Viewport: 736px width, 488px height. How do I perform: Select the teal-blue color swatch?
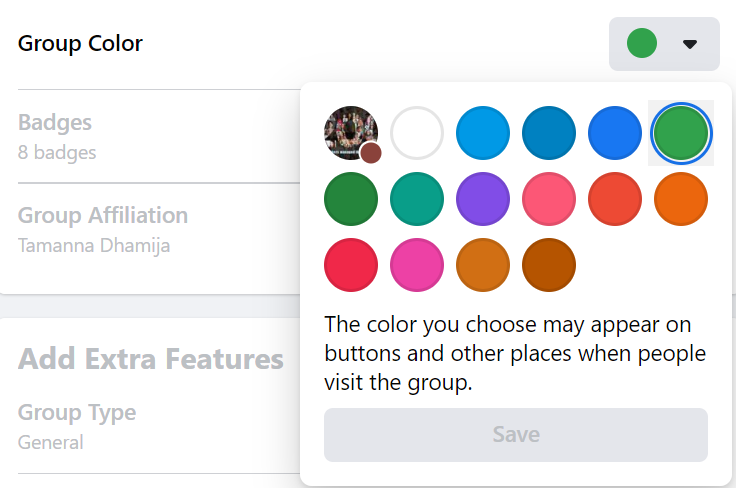549,133
